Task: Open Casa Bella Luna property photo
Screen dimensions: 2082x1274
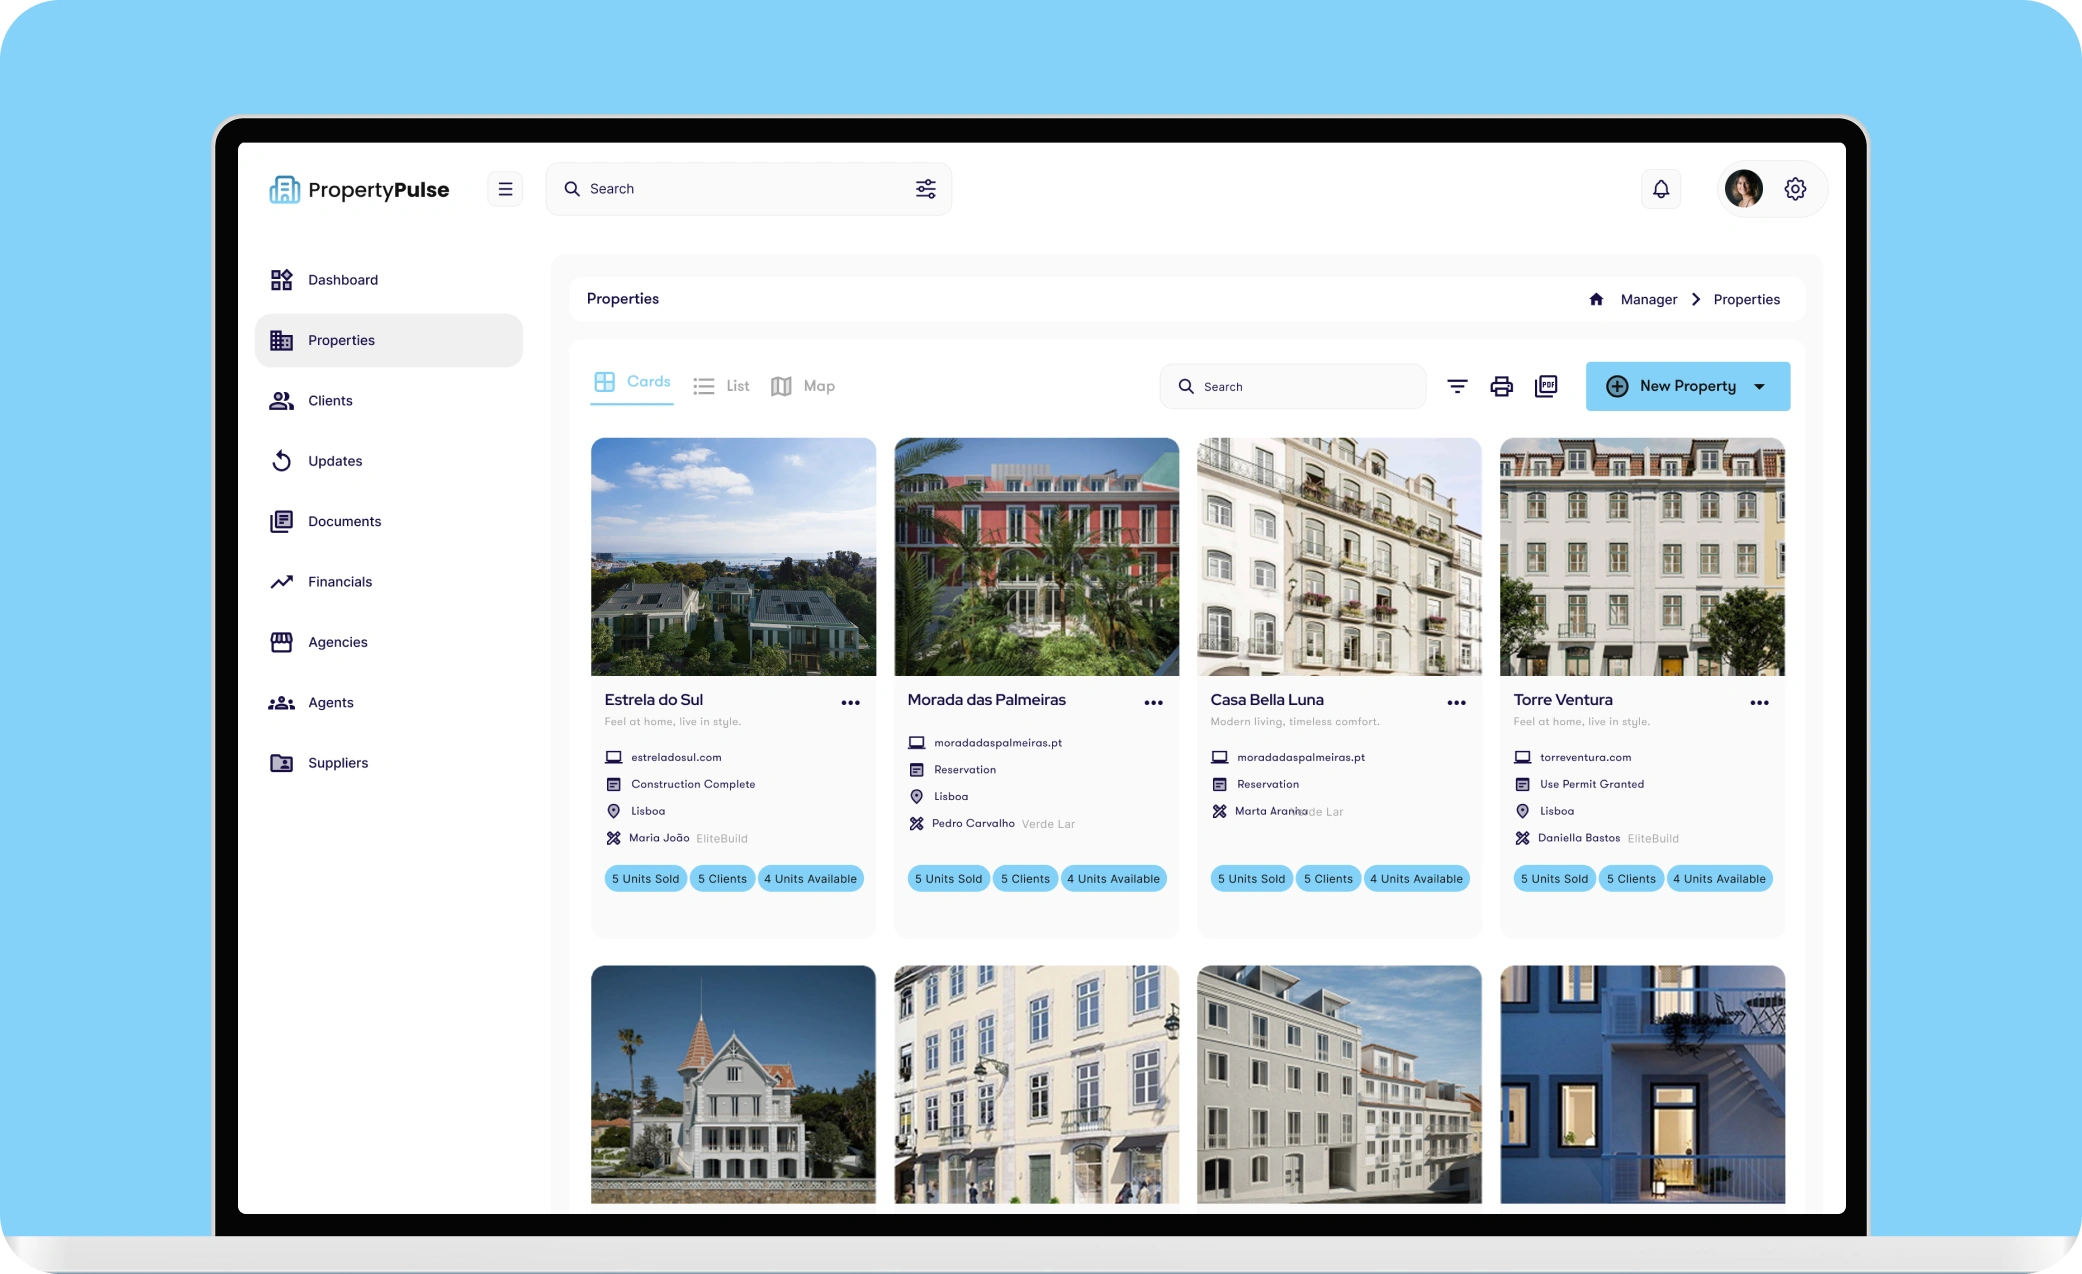Action: pos(1339,557)
